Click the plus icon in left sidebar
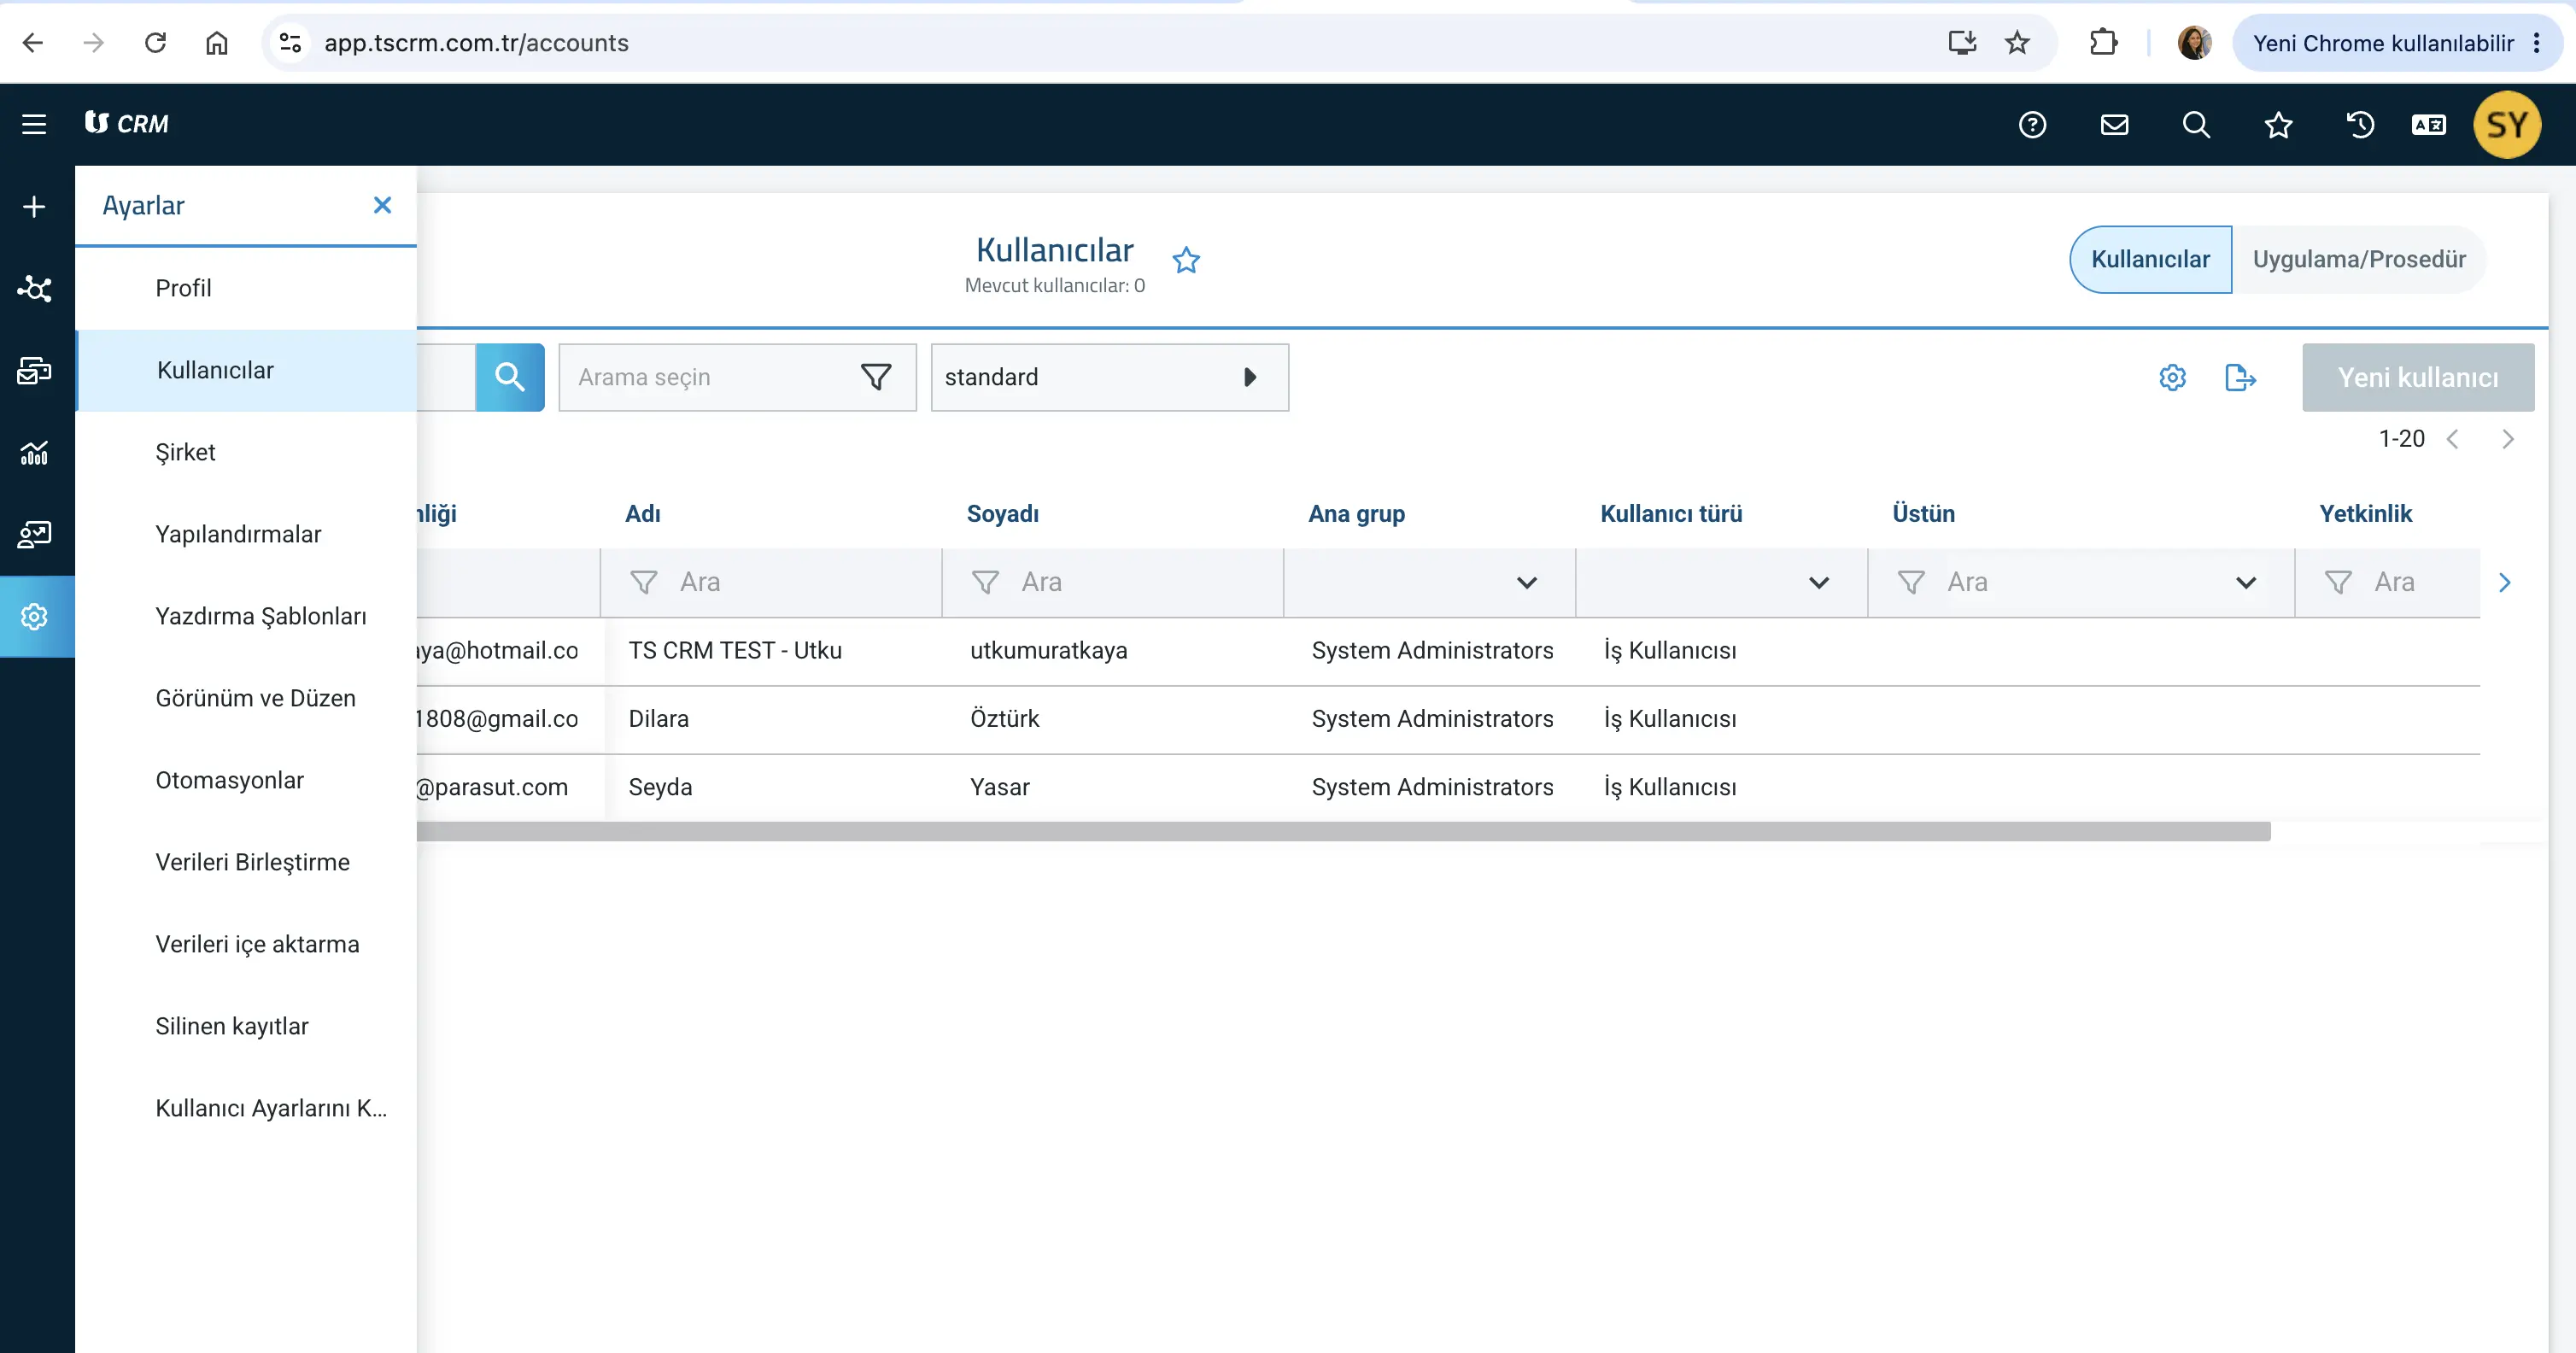Viewport: 2576px width, 1353px height. [x=34, y=206]
